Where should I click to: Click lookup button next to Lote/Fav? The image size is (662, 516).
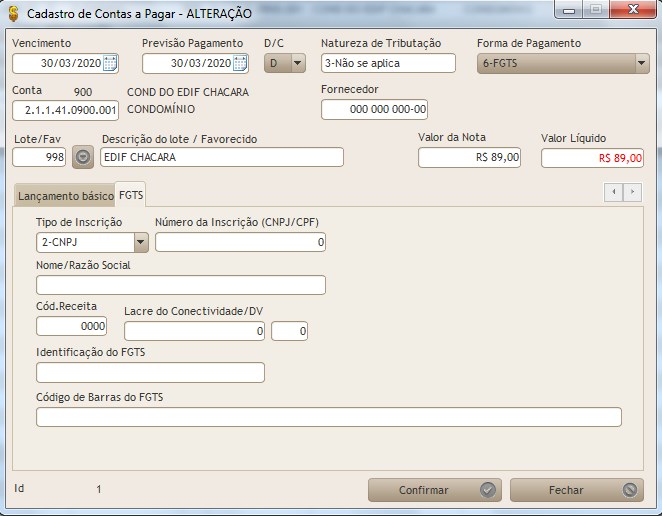pos(83,157)
